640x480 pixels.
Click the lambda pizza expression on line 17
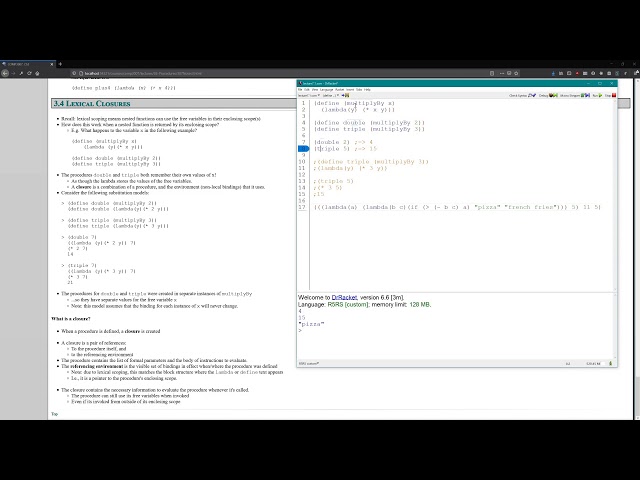[x=457, y=207]
